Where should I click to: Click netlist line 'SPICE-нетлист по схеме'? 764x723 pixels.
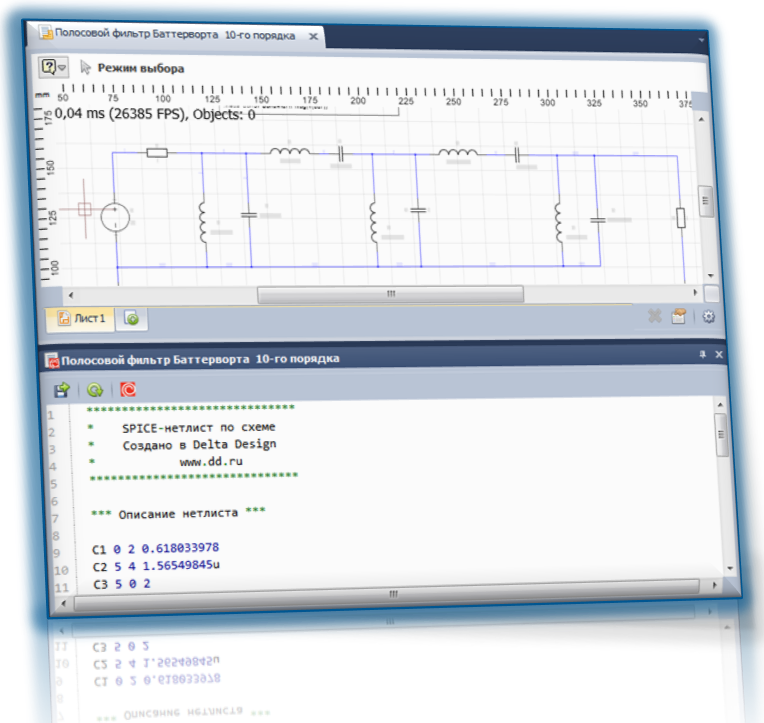click(x=199, y=428)
